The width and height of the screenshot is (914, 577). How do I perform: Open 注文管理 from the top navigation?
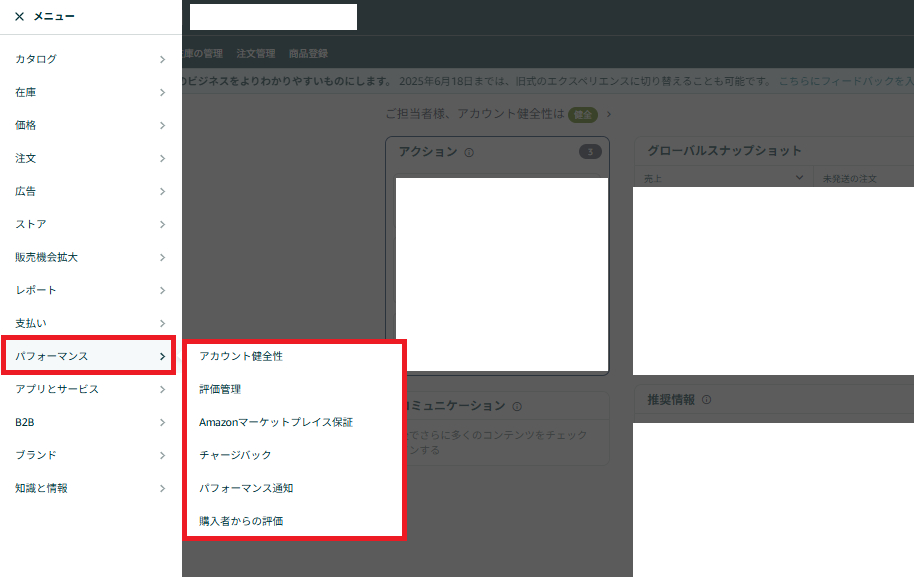point(259,53)
